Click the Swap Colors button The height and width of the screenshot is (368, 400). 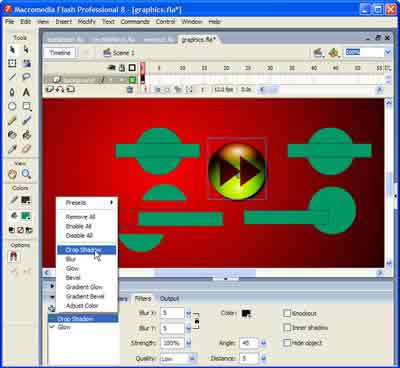pyautogui.click(x=29, y=230)
